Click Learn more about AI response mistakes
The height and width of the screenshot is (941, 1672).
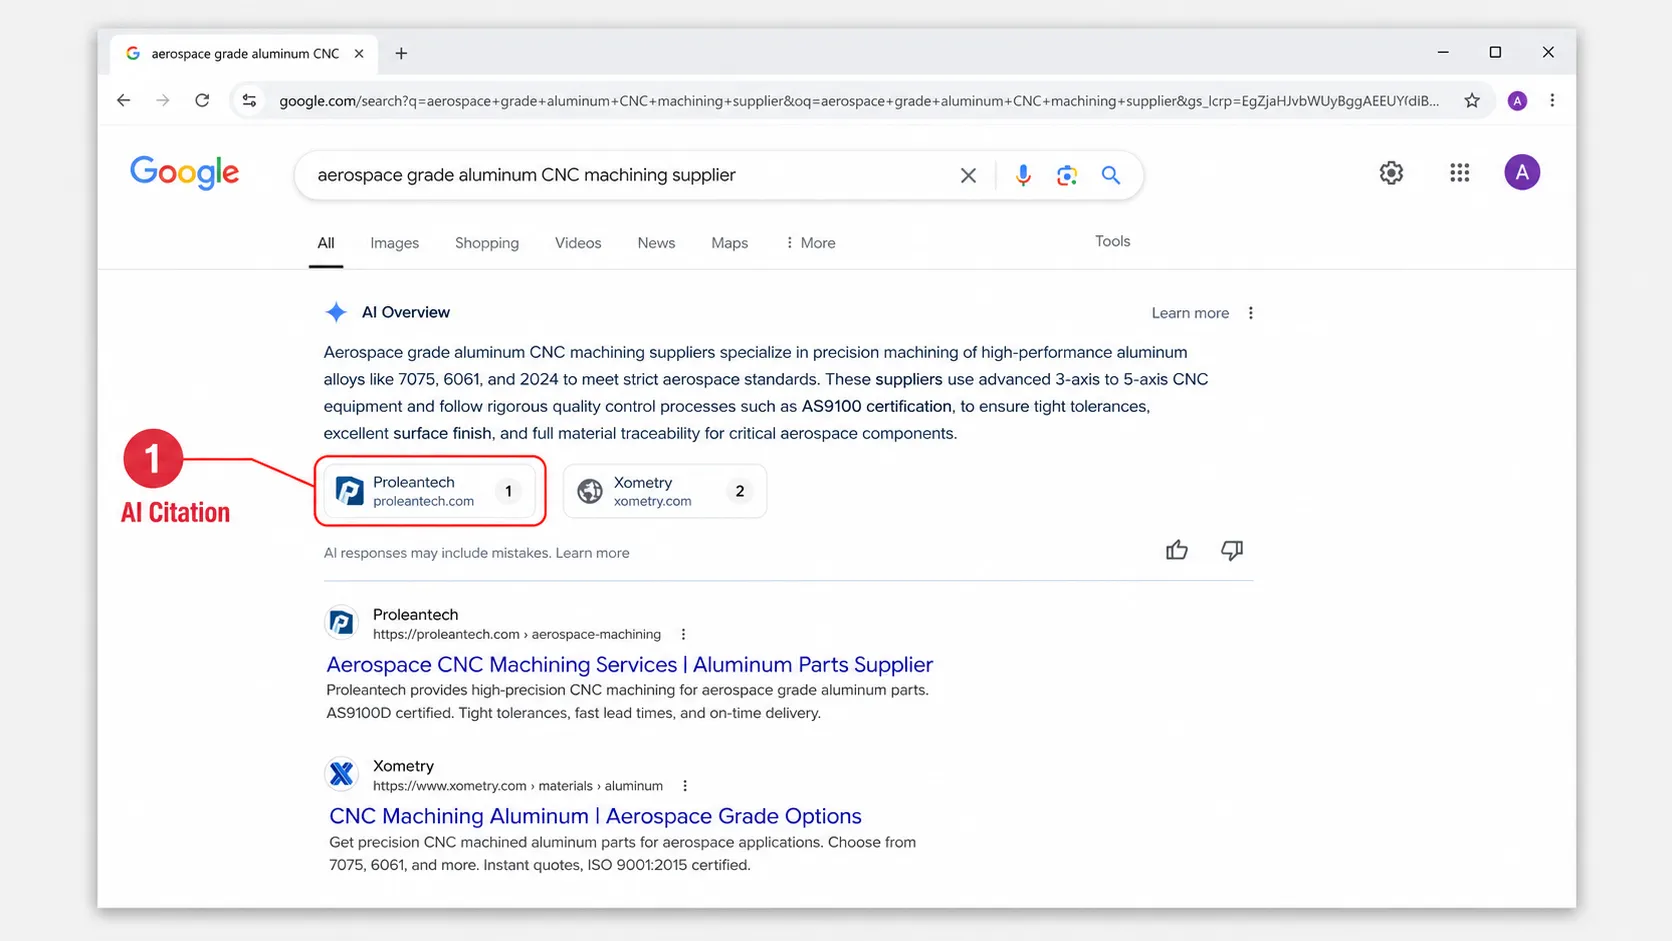[592, 553]
